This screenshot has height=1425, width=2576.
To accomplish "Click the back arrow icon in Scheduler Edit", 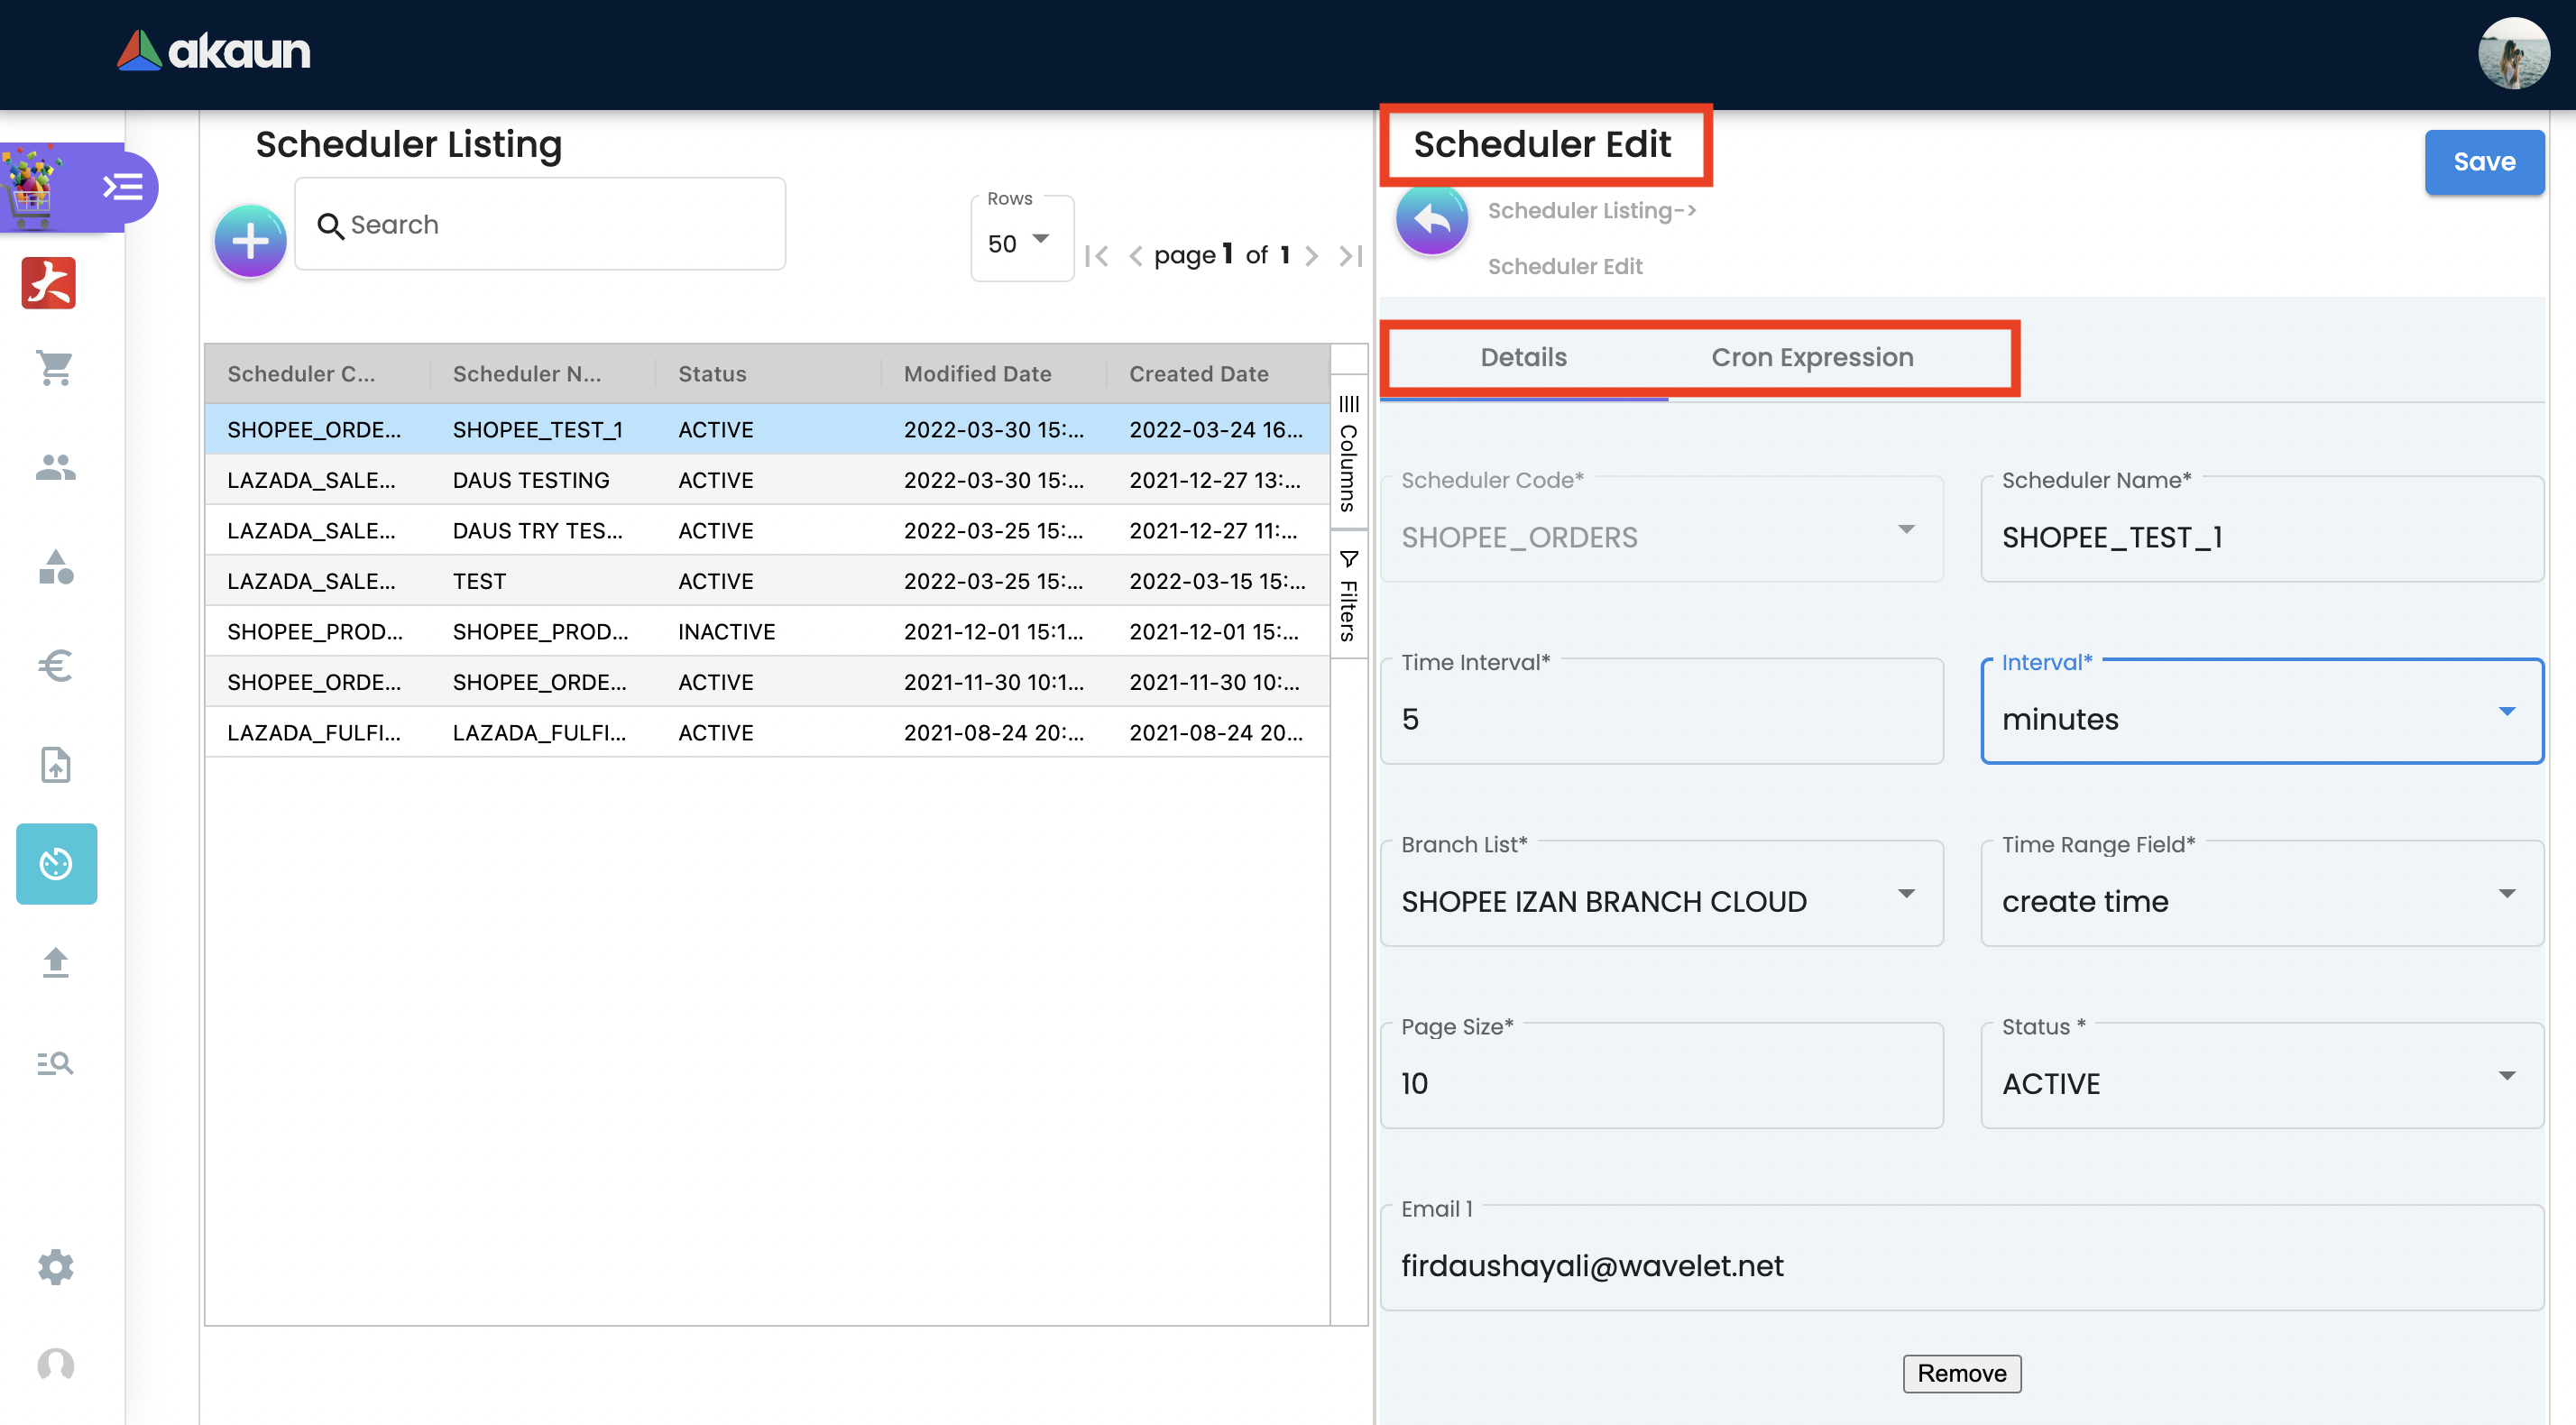I will coord(1431,219).
